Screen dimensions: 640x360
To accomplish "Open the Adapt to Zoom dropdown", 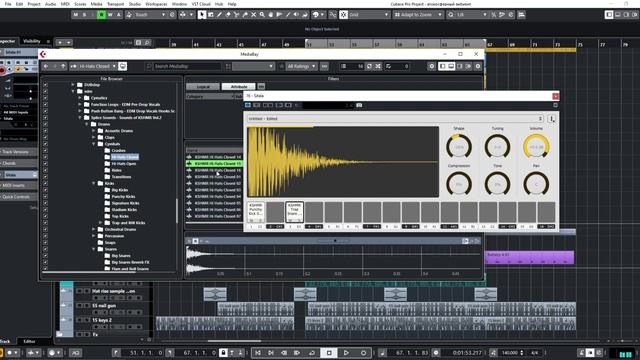I will click(418, 15).
